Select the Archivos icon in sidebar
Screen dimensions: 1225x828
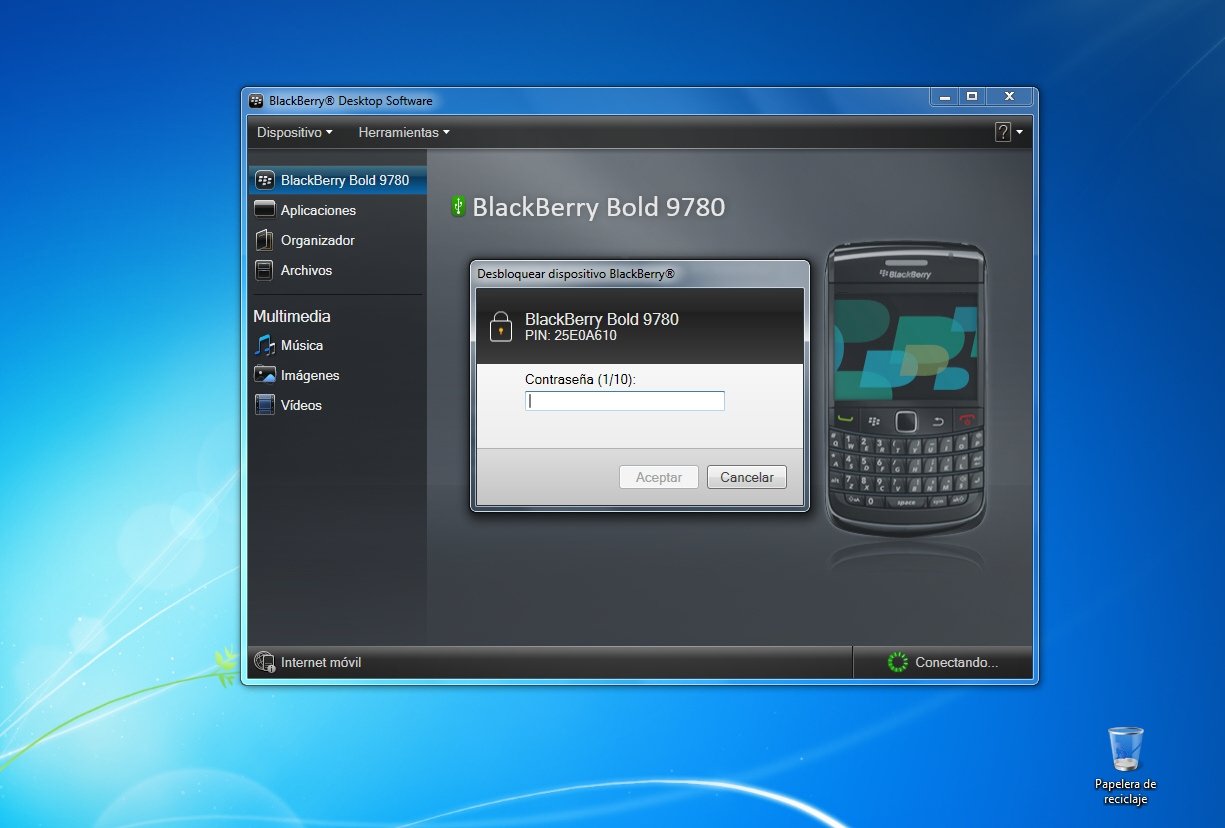tap(265, 270)
